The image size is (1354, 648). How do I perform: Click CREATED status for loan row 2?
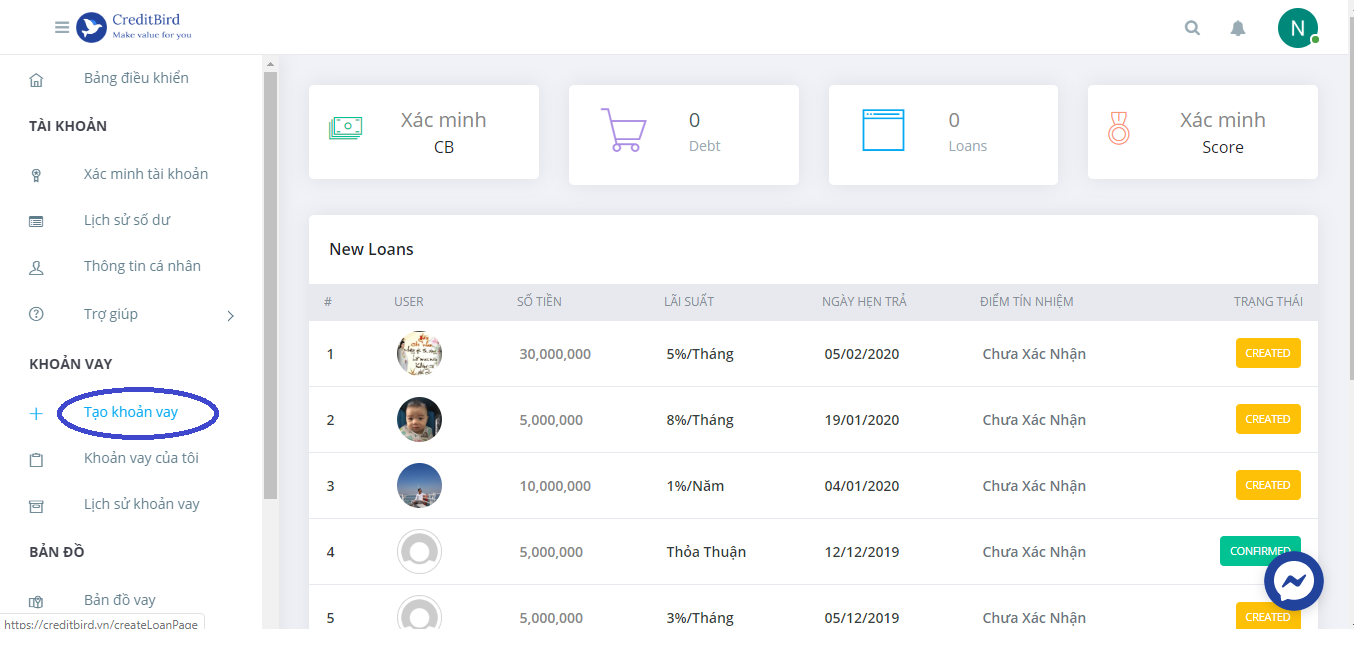(x=1268, y=419)
